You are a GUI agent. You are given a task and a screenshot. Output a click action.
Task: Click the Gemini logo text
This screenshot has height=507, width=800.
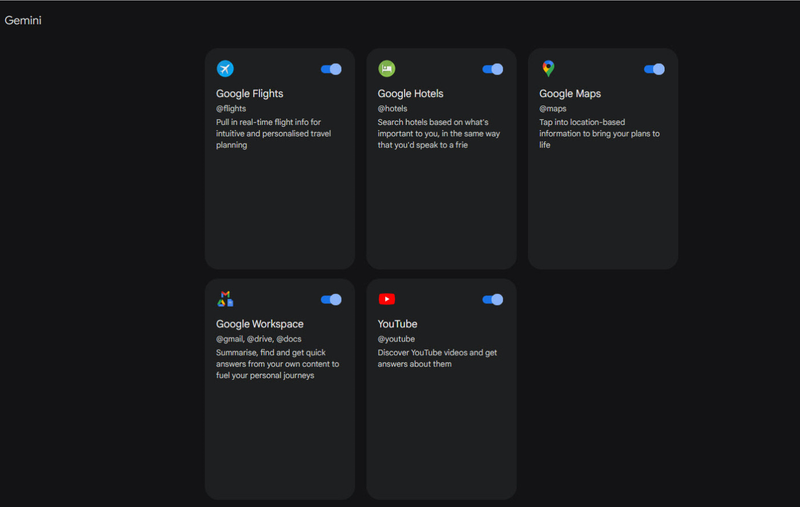pos(23,20)
